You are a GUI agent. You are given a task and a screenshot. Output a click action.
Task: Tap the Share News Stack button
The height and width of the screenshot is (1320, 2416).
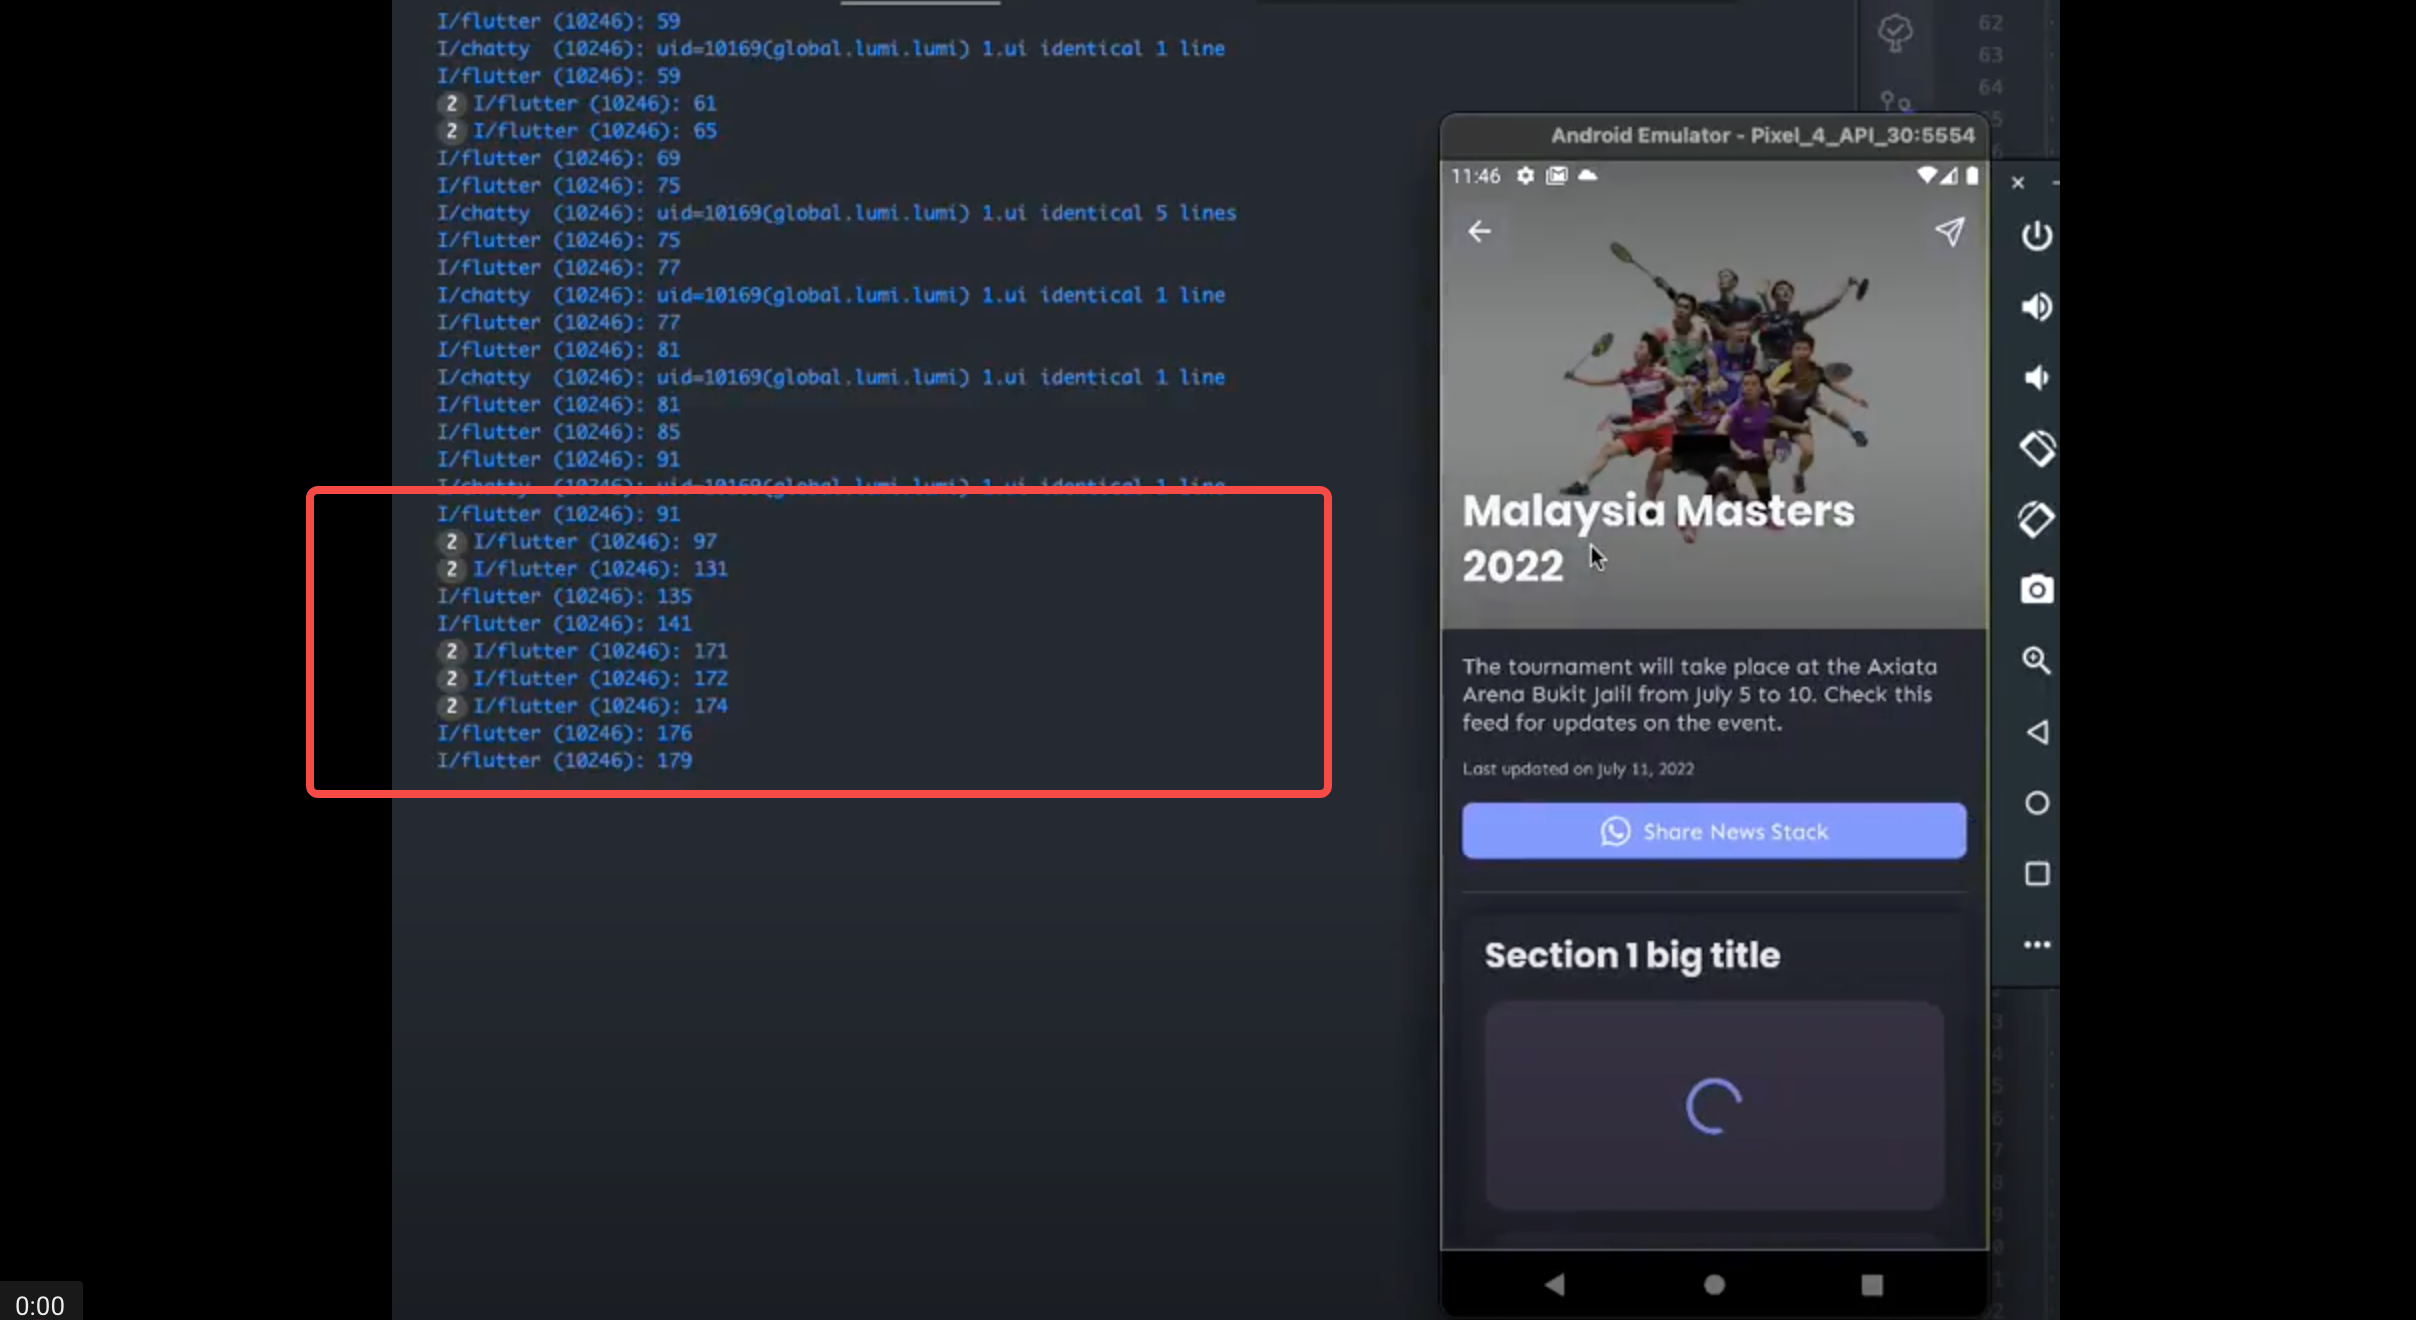pos(1713,831)
